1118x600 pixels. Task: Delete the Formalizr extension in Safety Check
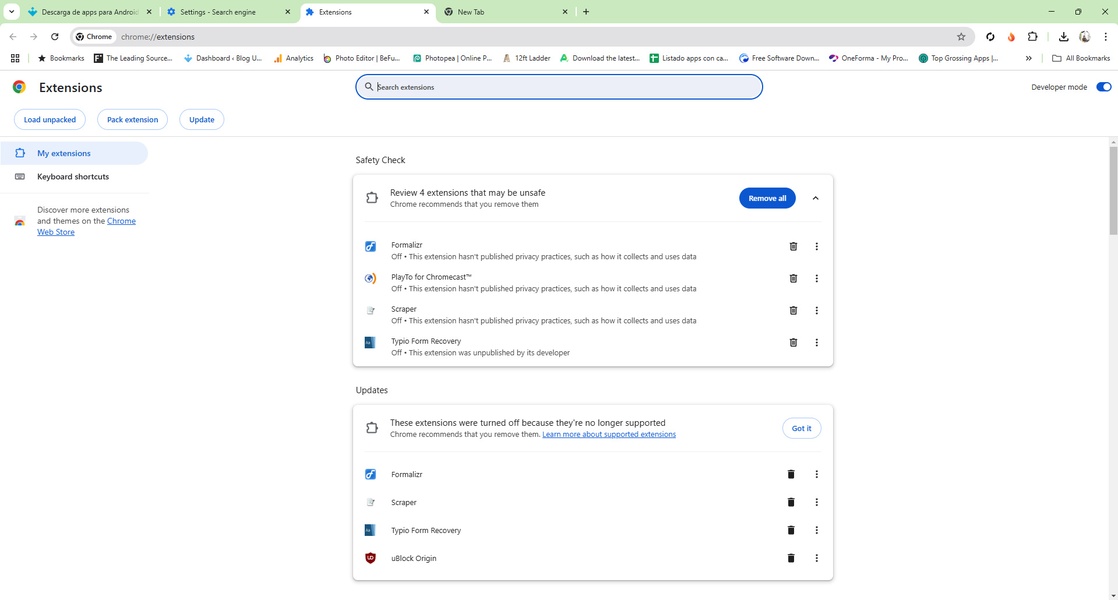793,247
